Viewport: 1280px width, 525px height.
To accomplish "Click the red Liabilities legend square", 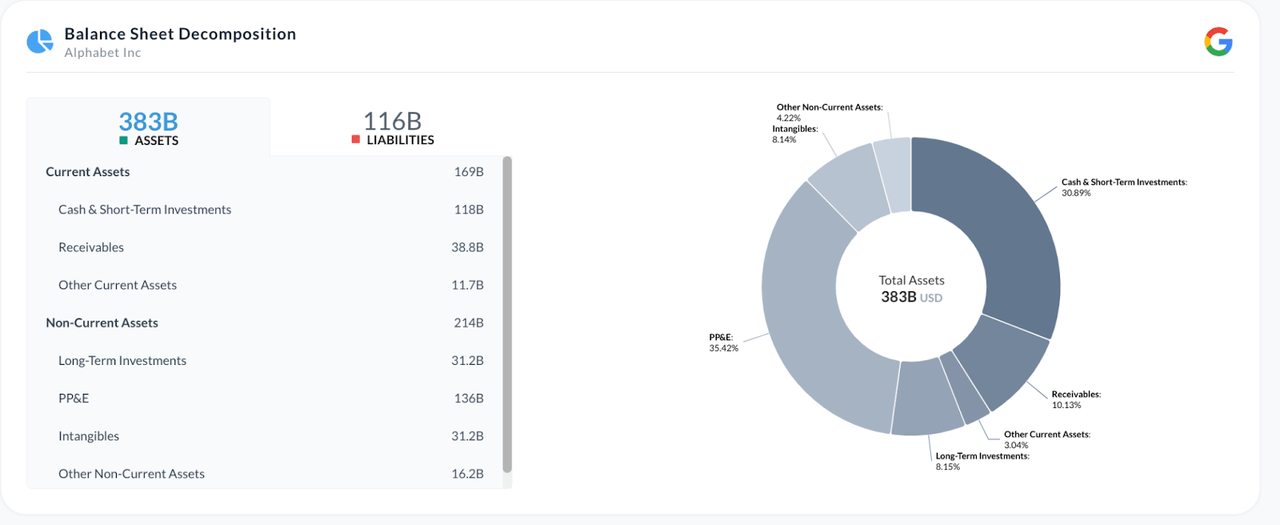I will click(x=355, y=141).
